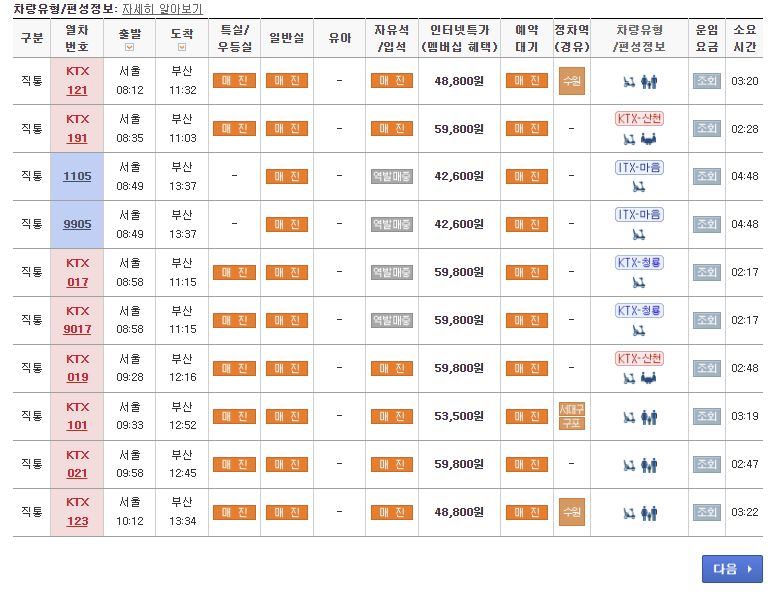Open the 자세히 알아보기 link

pyautogui.click(x=162, y=9)
